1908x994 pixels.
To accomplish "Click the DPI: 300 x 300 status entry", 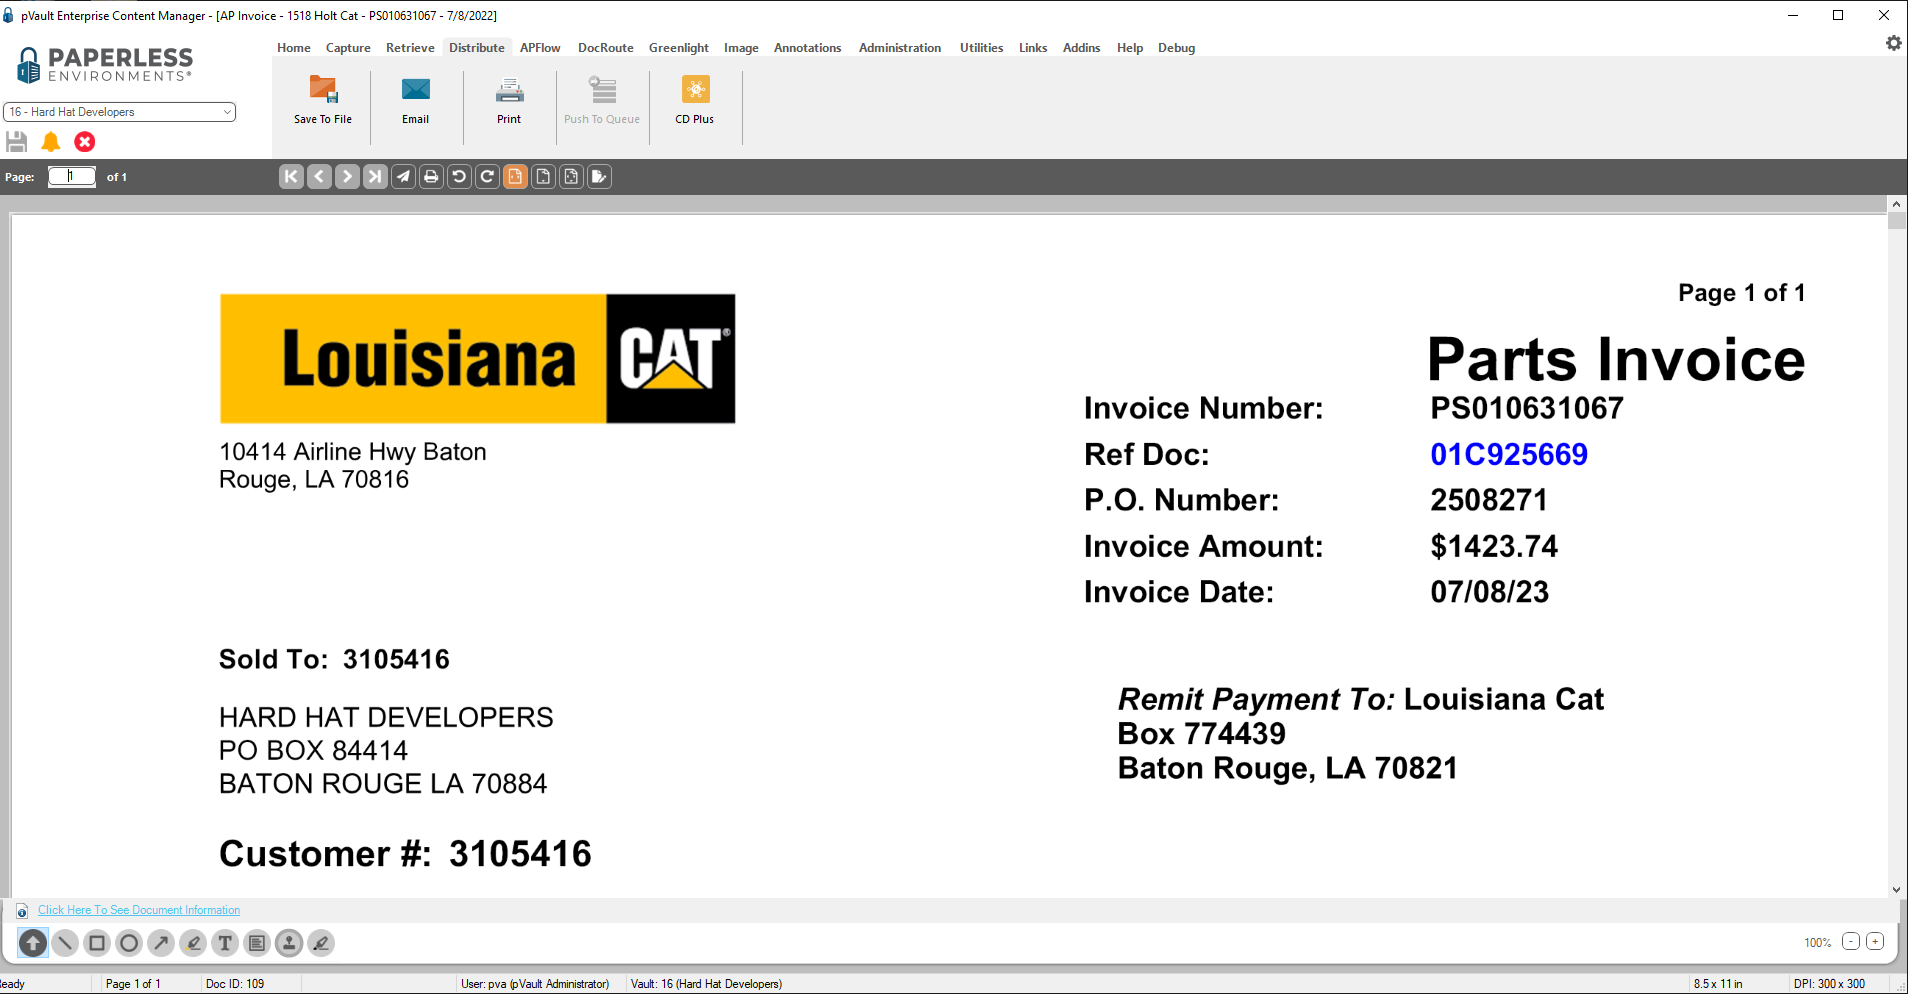I will (x=1830, y=984).
